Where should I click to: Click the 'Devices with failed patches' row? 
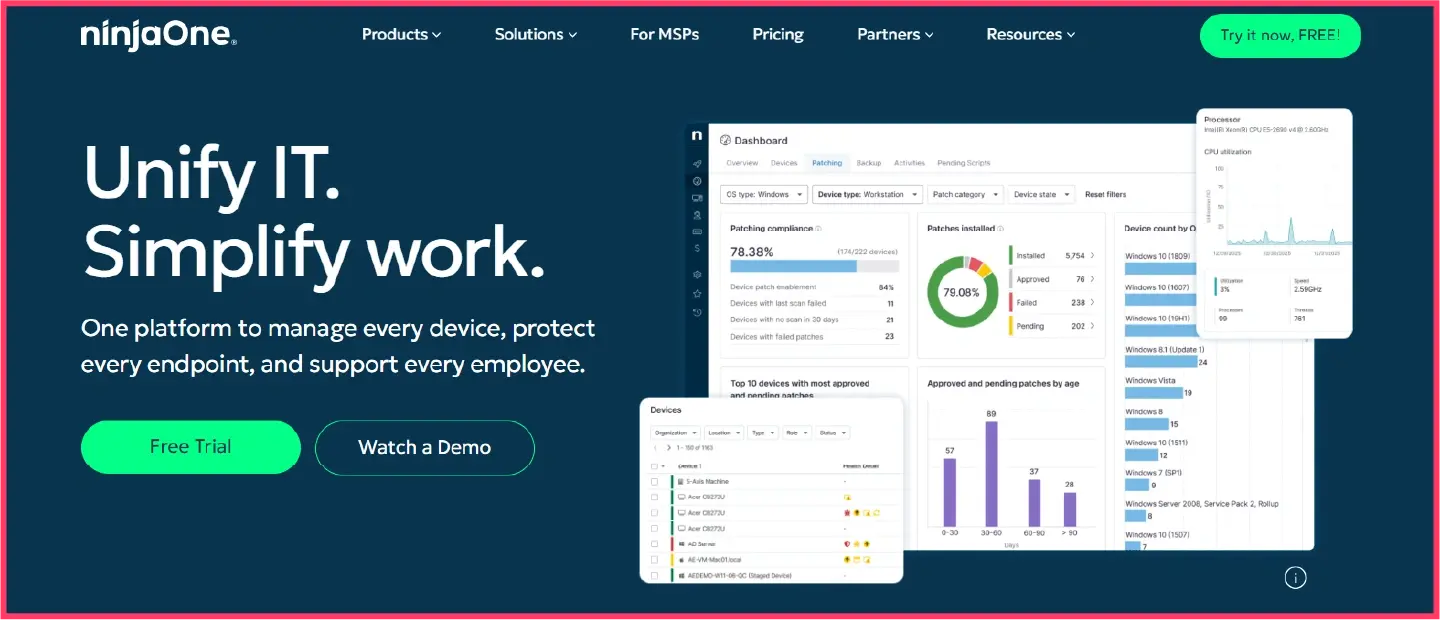[812, 337]
